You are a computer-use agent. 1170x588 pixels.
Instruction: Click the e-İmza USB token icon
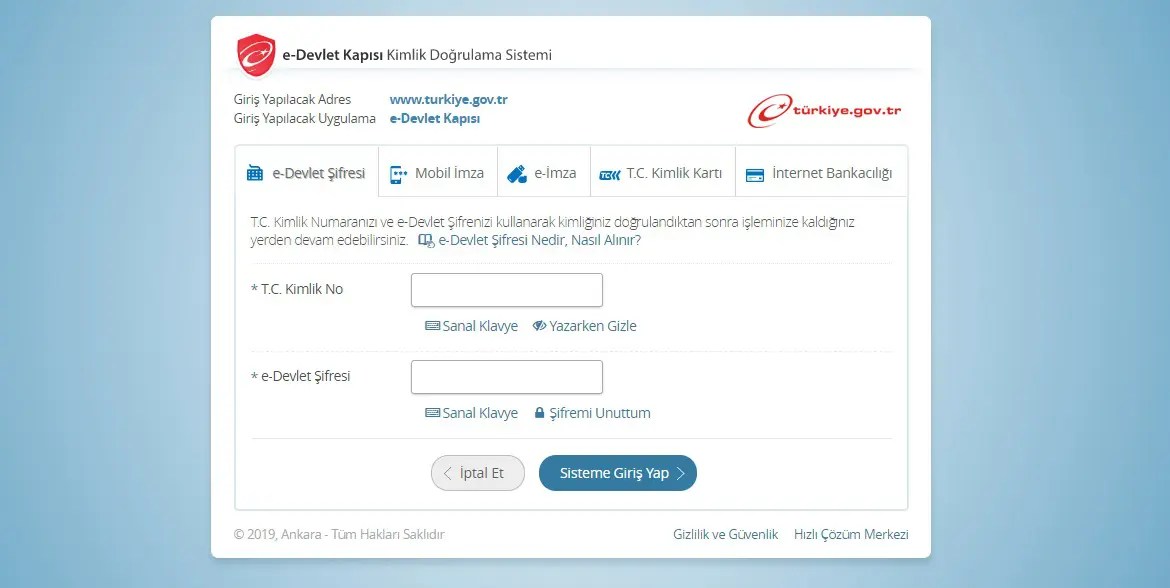517,174
